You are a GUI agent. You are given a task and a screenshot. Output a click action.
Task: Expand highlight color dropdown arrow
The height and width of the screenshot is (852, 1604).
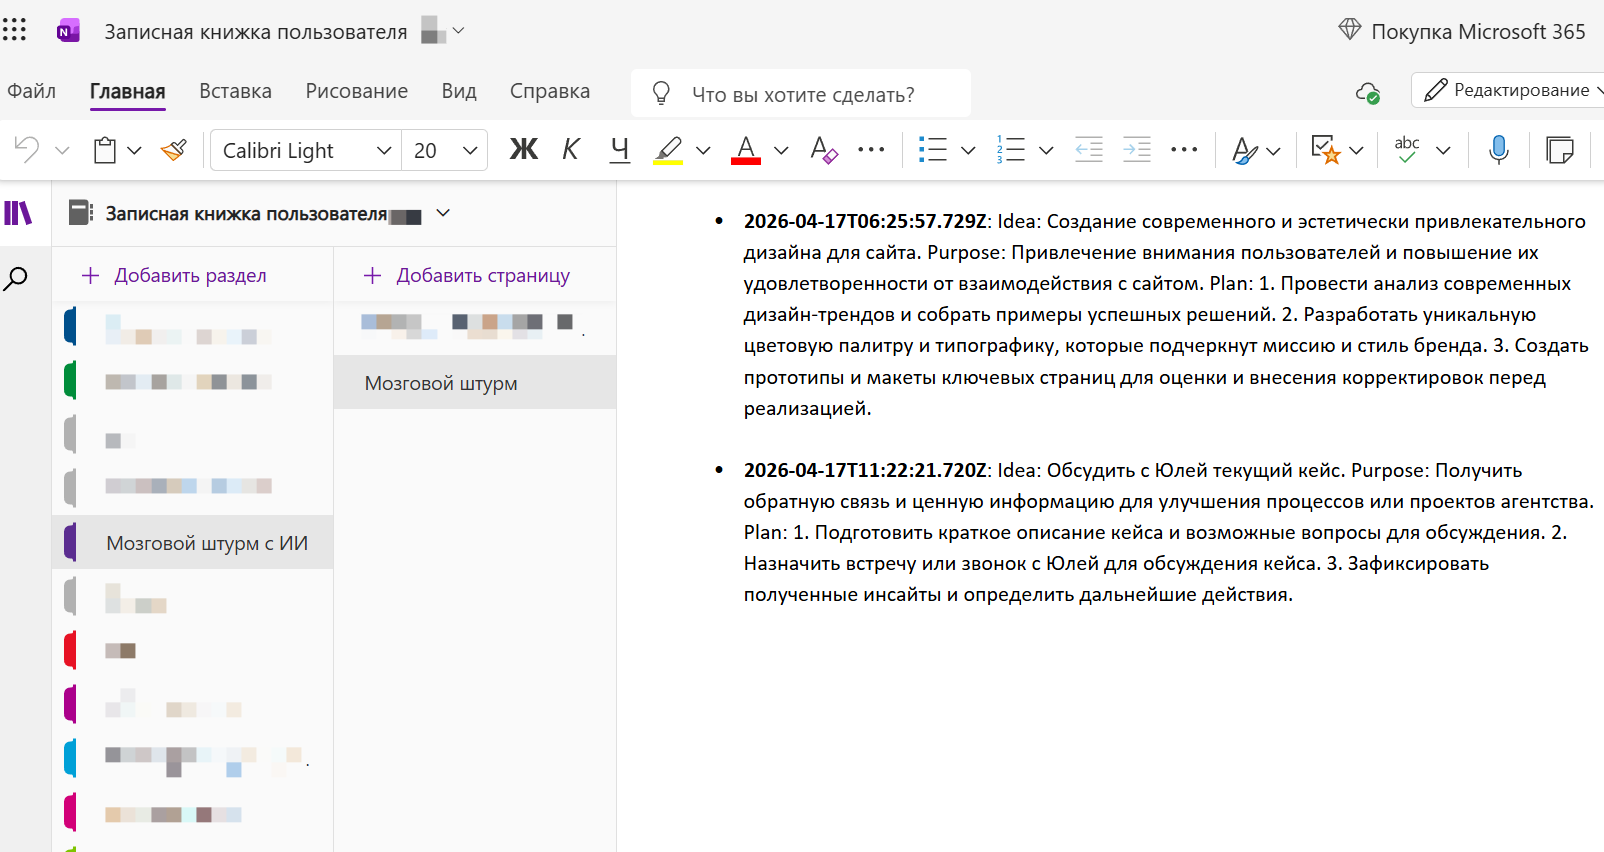click(703, 150)
